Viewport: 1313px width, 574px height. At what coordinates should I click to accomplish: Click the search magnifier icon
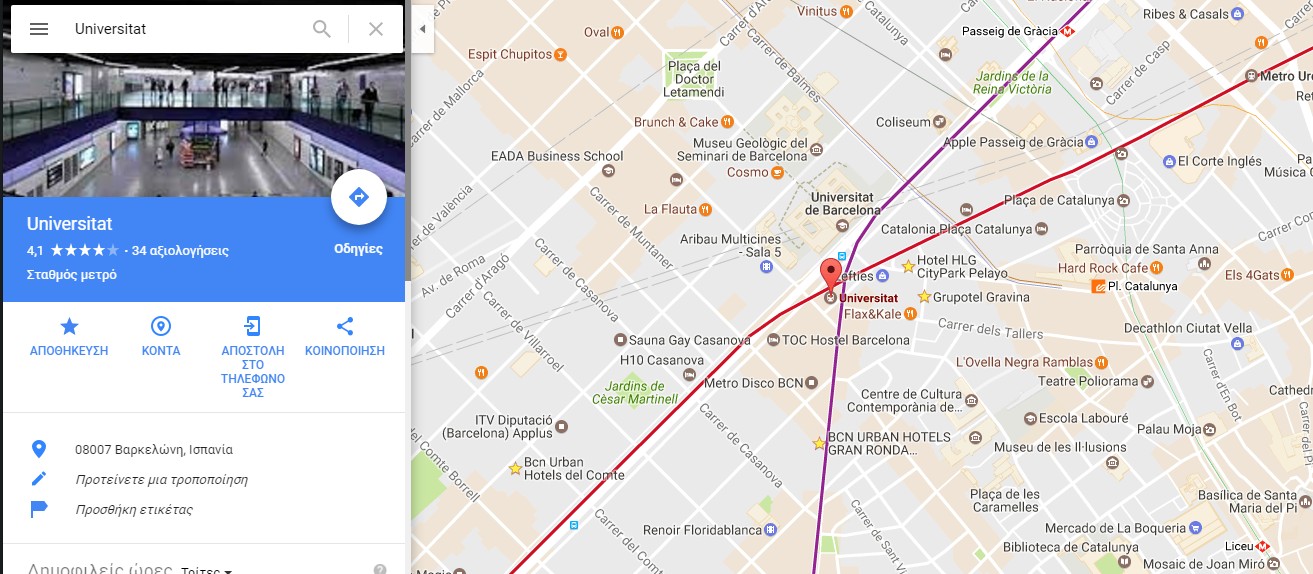(x=322, y=29)
